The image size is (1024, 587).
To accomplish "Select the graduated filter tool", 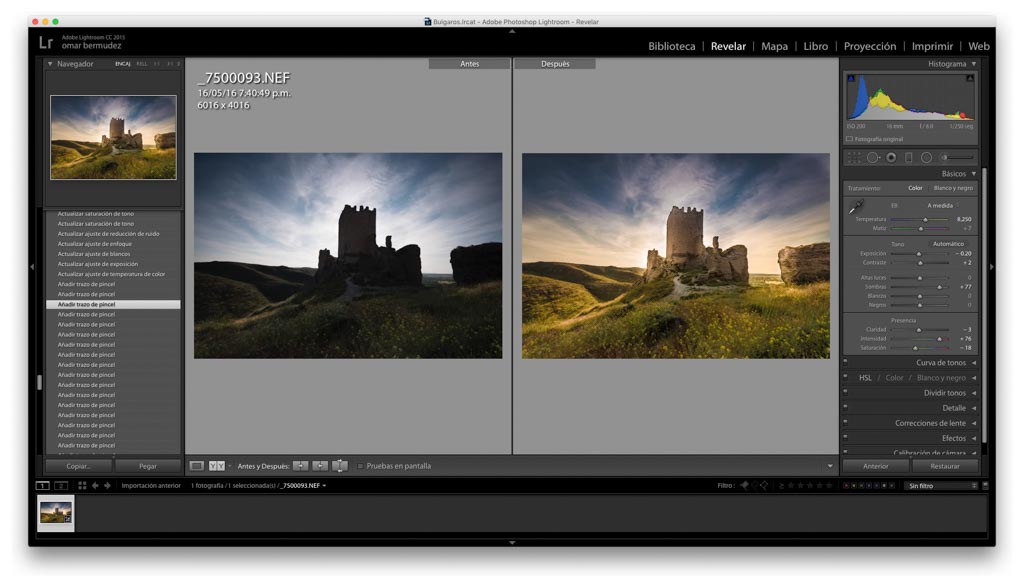I will point(908,157).
